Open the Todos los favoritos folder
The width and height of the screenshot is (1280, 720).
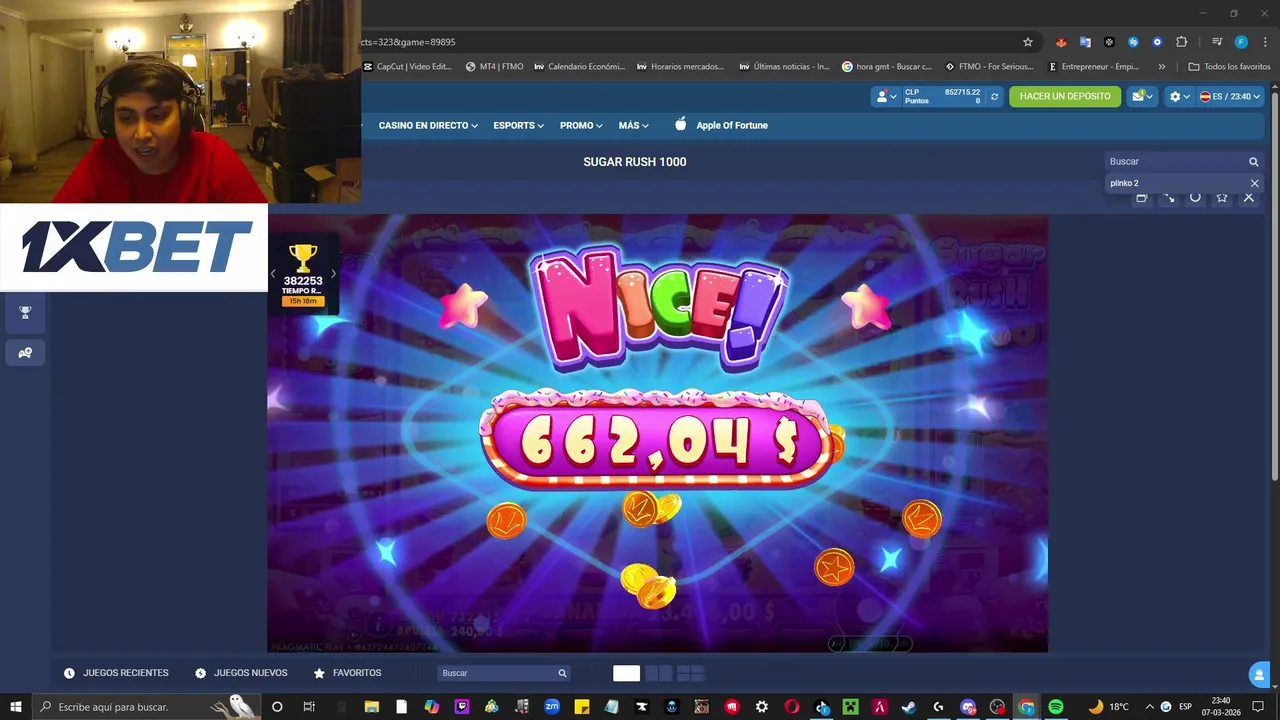(x=1229, y=67)
